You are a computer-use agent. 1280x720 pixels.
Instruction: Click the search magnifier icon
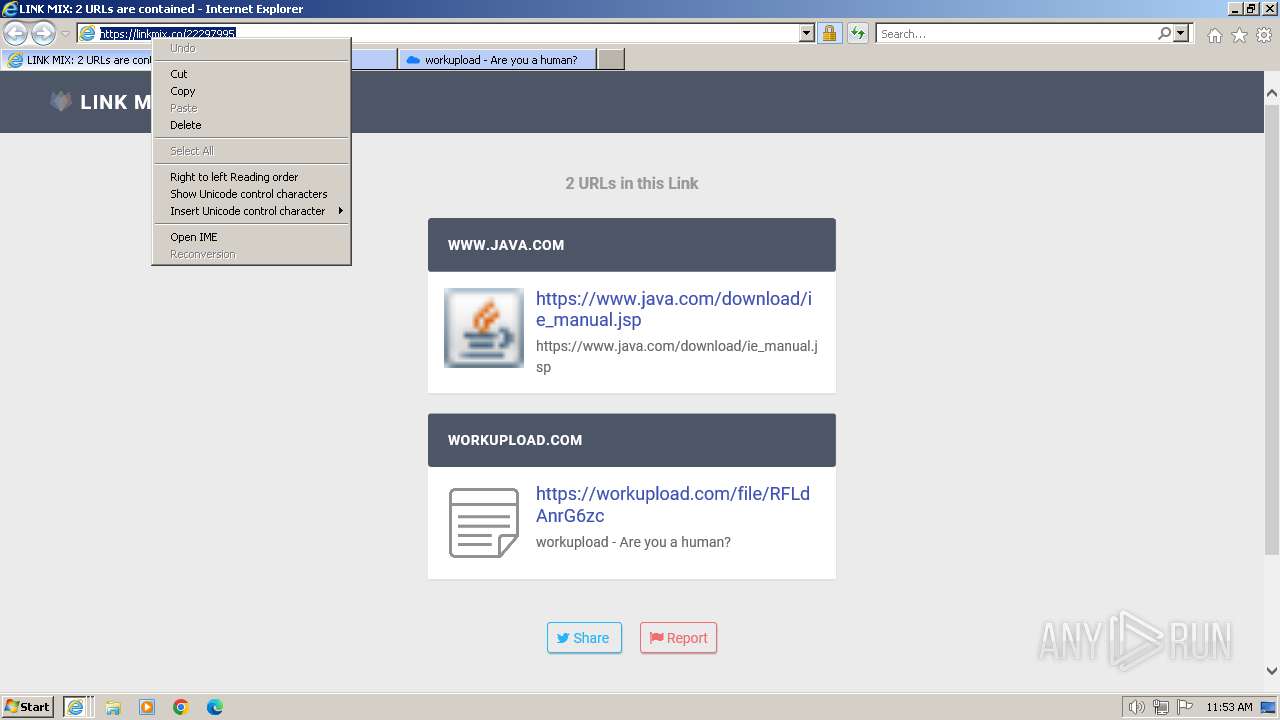tap(1164, 34)
